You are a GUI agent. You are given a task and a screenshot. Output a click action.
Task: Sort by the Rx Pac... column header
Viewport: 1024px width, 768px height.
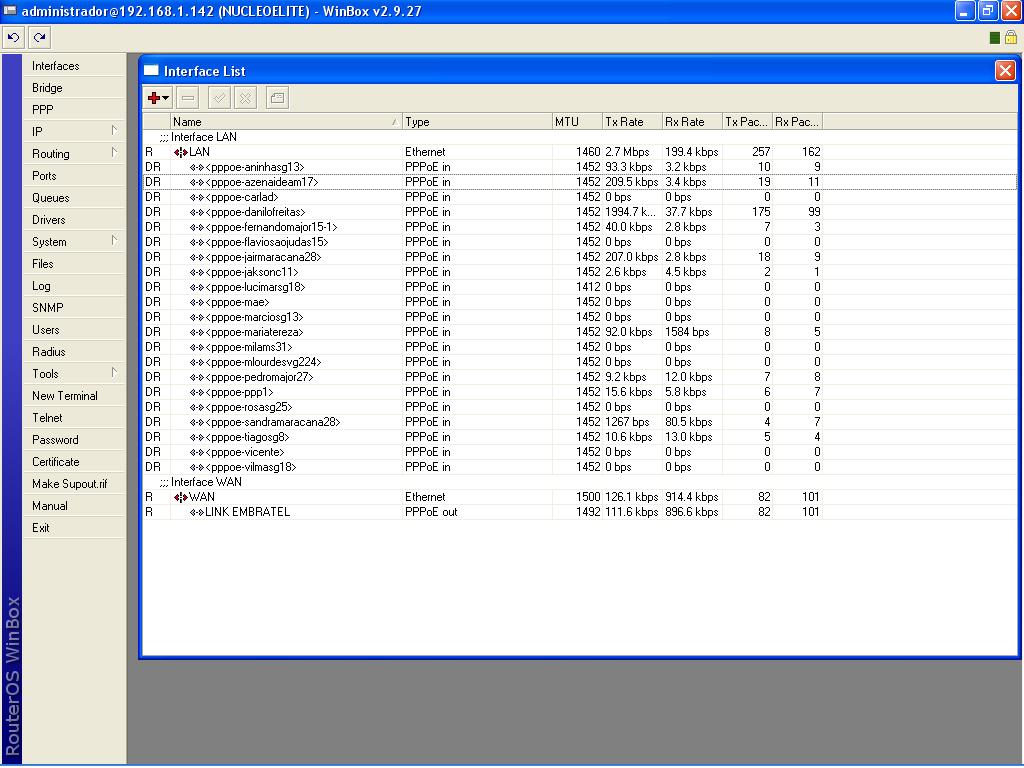coord(797,121)
